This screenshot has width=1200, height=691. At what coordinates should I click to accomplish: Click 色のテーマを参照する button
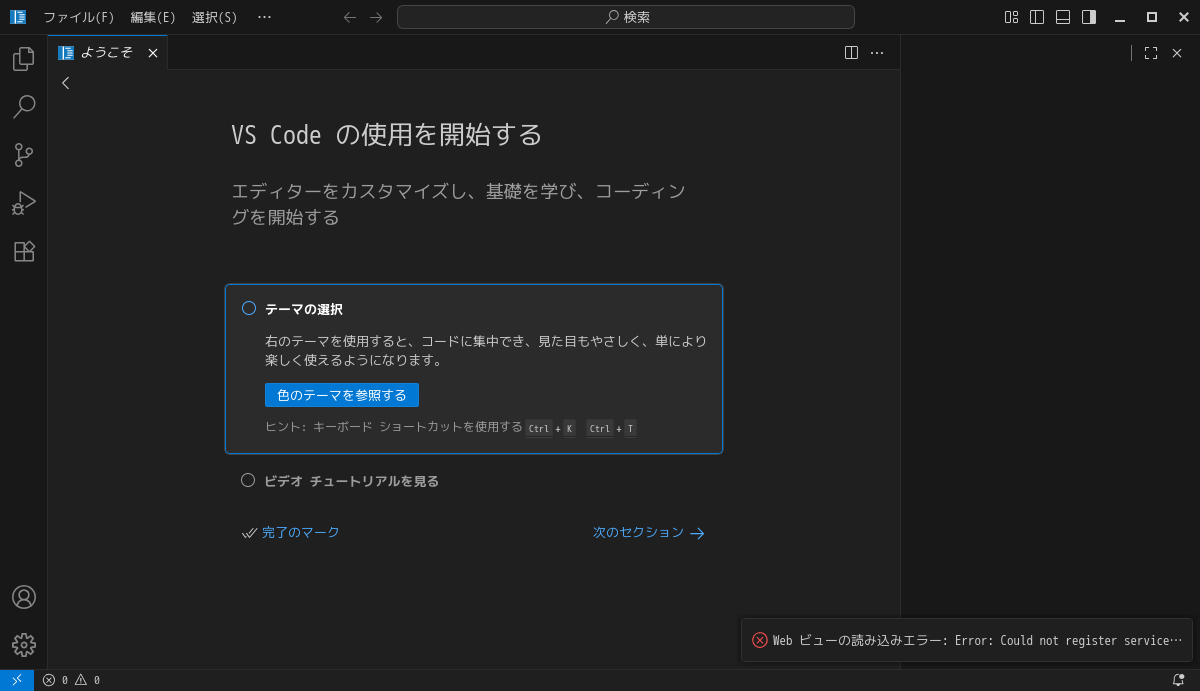(342, 395)
